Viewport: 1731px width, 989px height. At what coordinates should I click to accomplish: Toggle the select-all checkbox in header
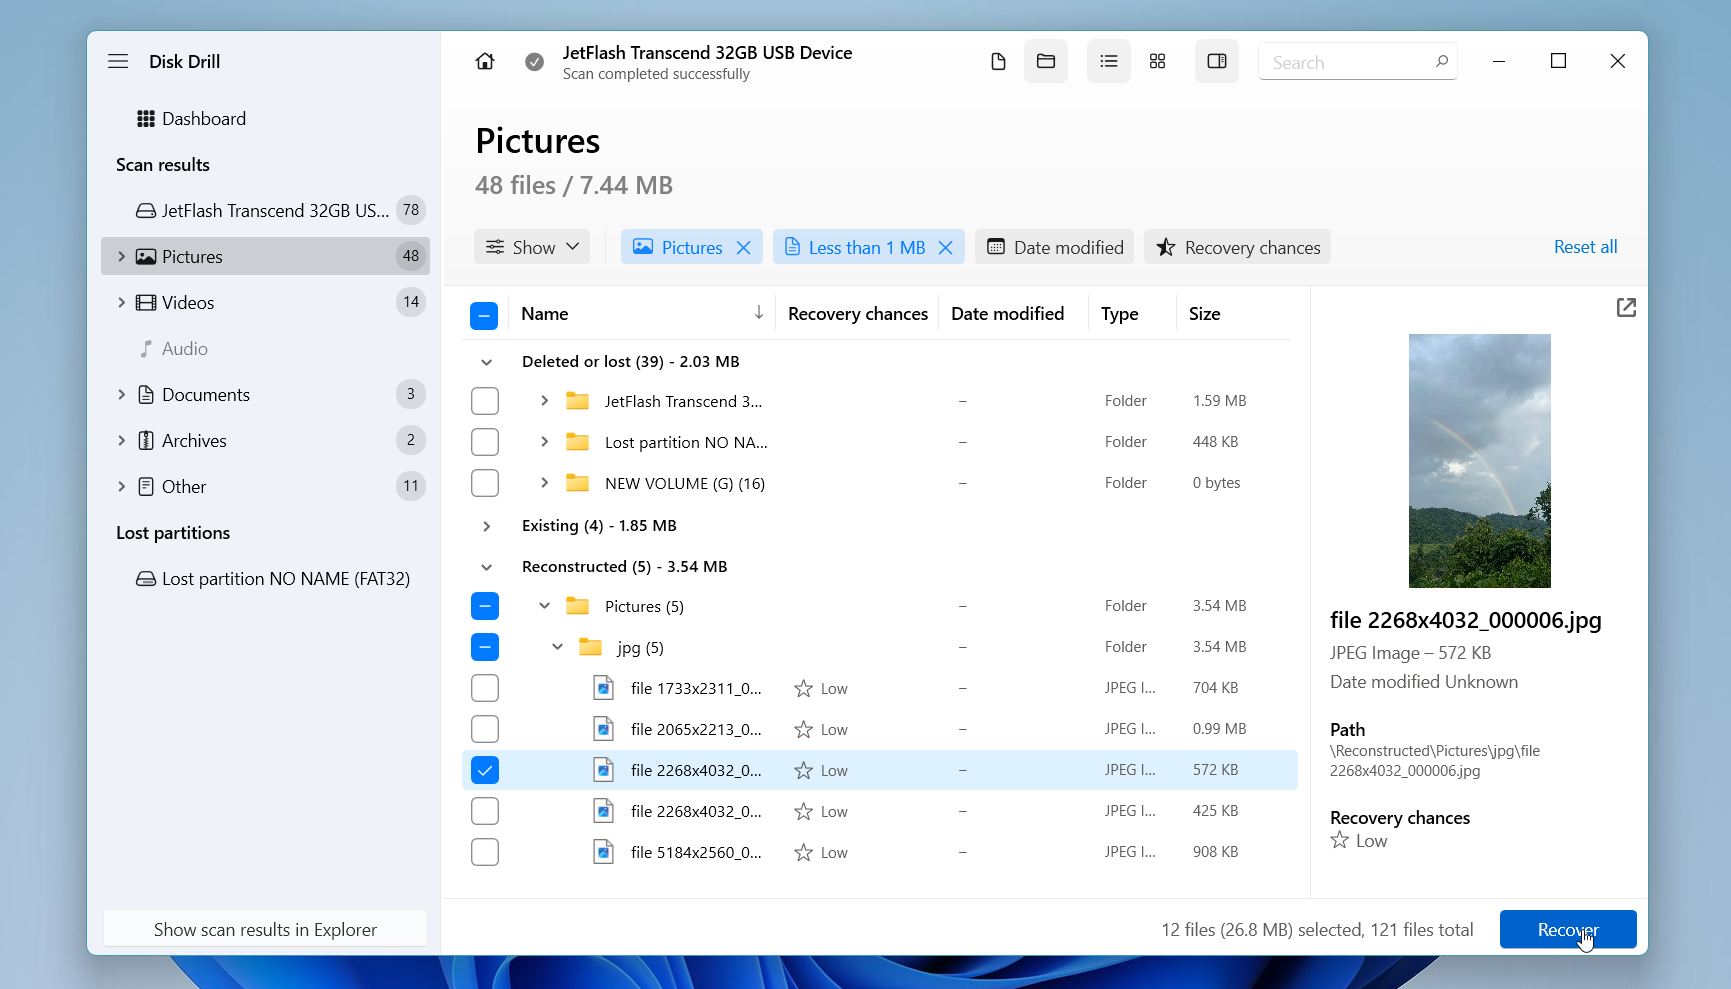484,315
